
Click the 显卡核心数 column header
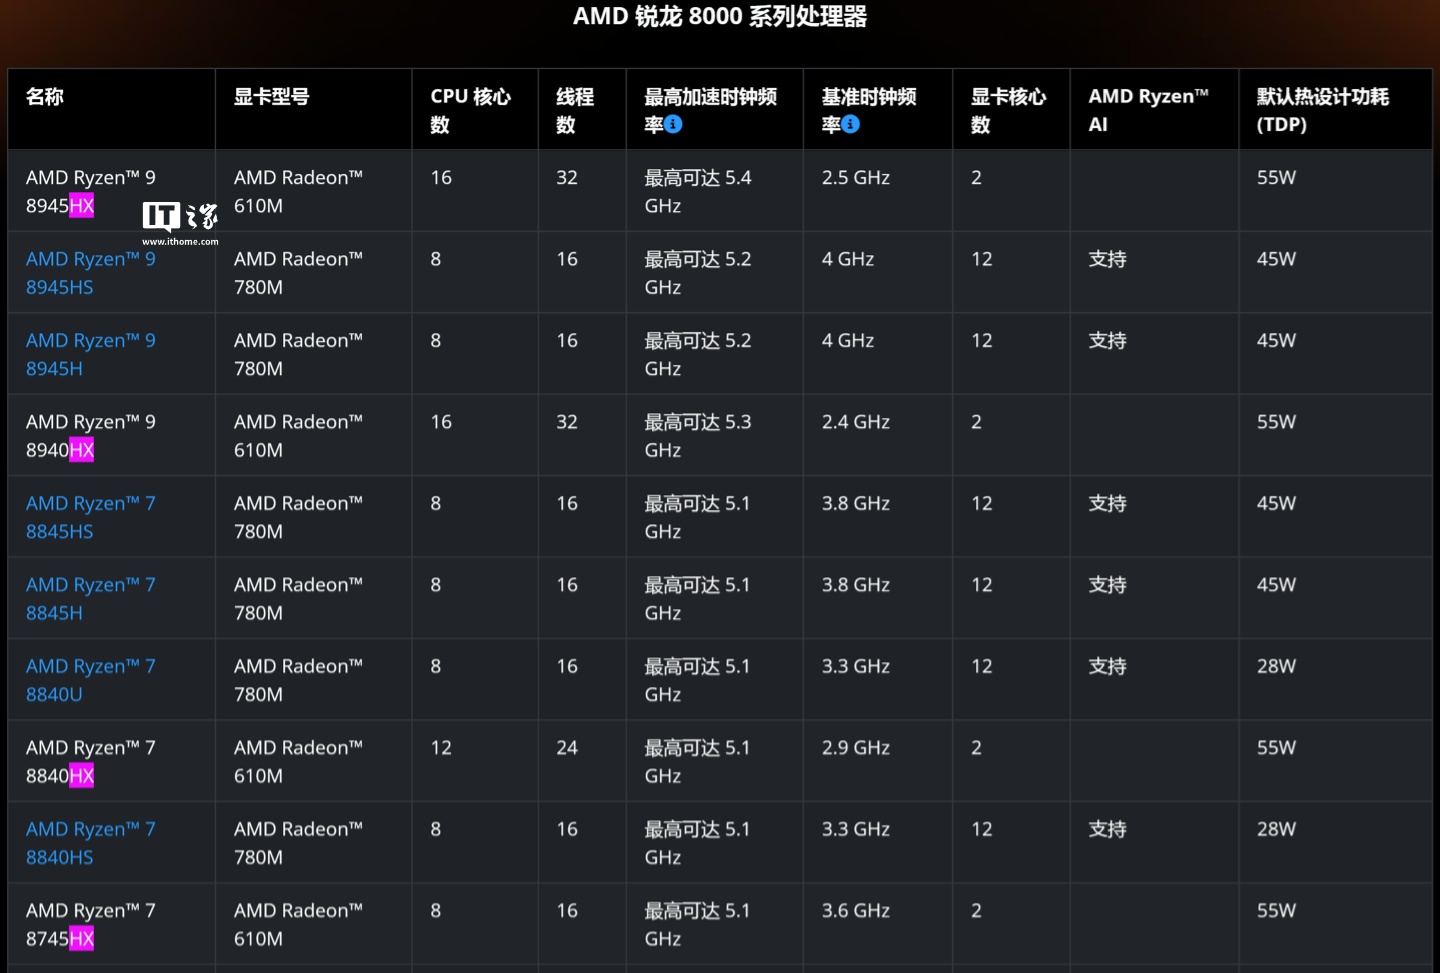[1009, 110]
